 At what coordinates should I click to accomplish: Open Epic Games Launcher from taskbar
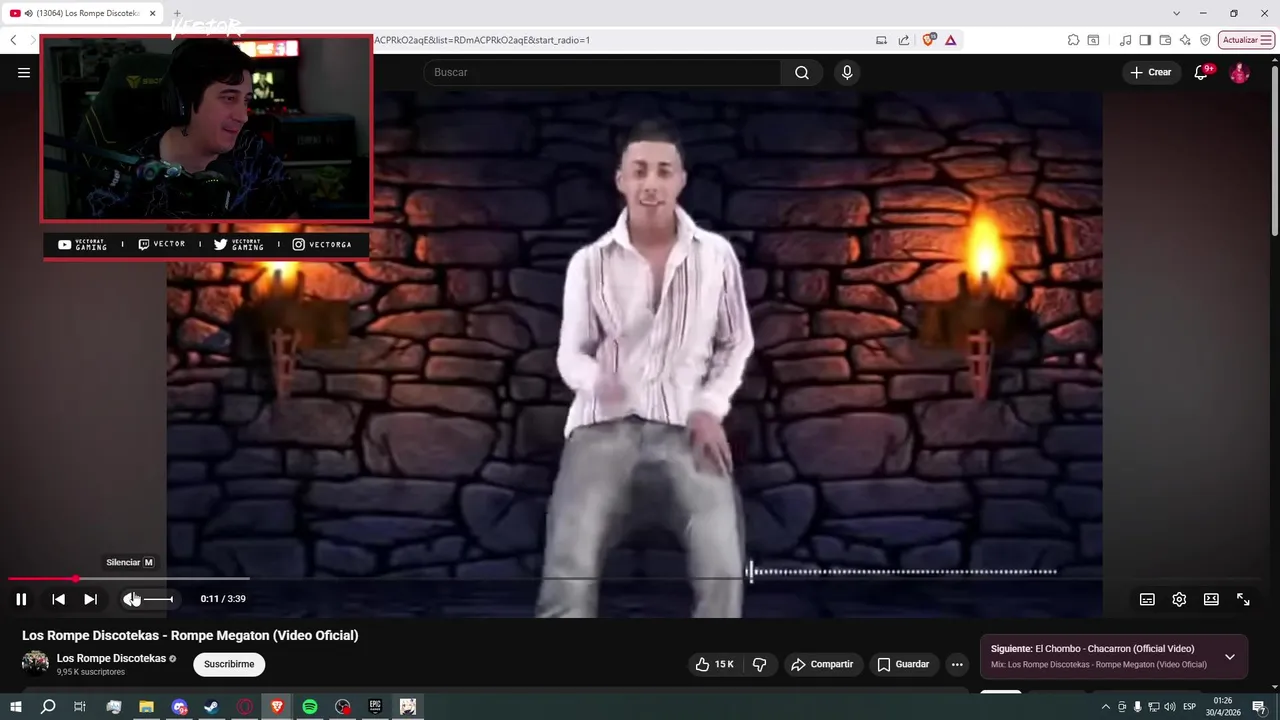pyautogui.click(x=375, y=707)
